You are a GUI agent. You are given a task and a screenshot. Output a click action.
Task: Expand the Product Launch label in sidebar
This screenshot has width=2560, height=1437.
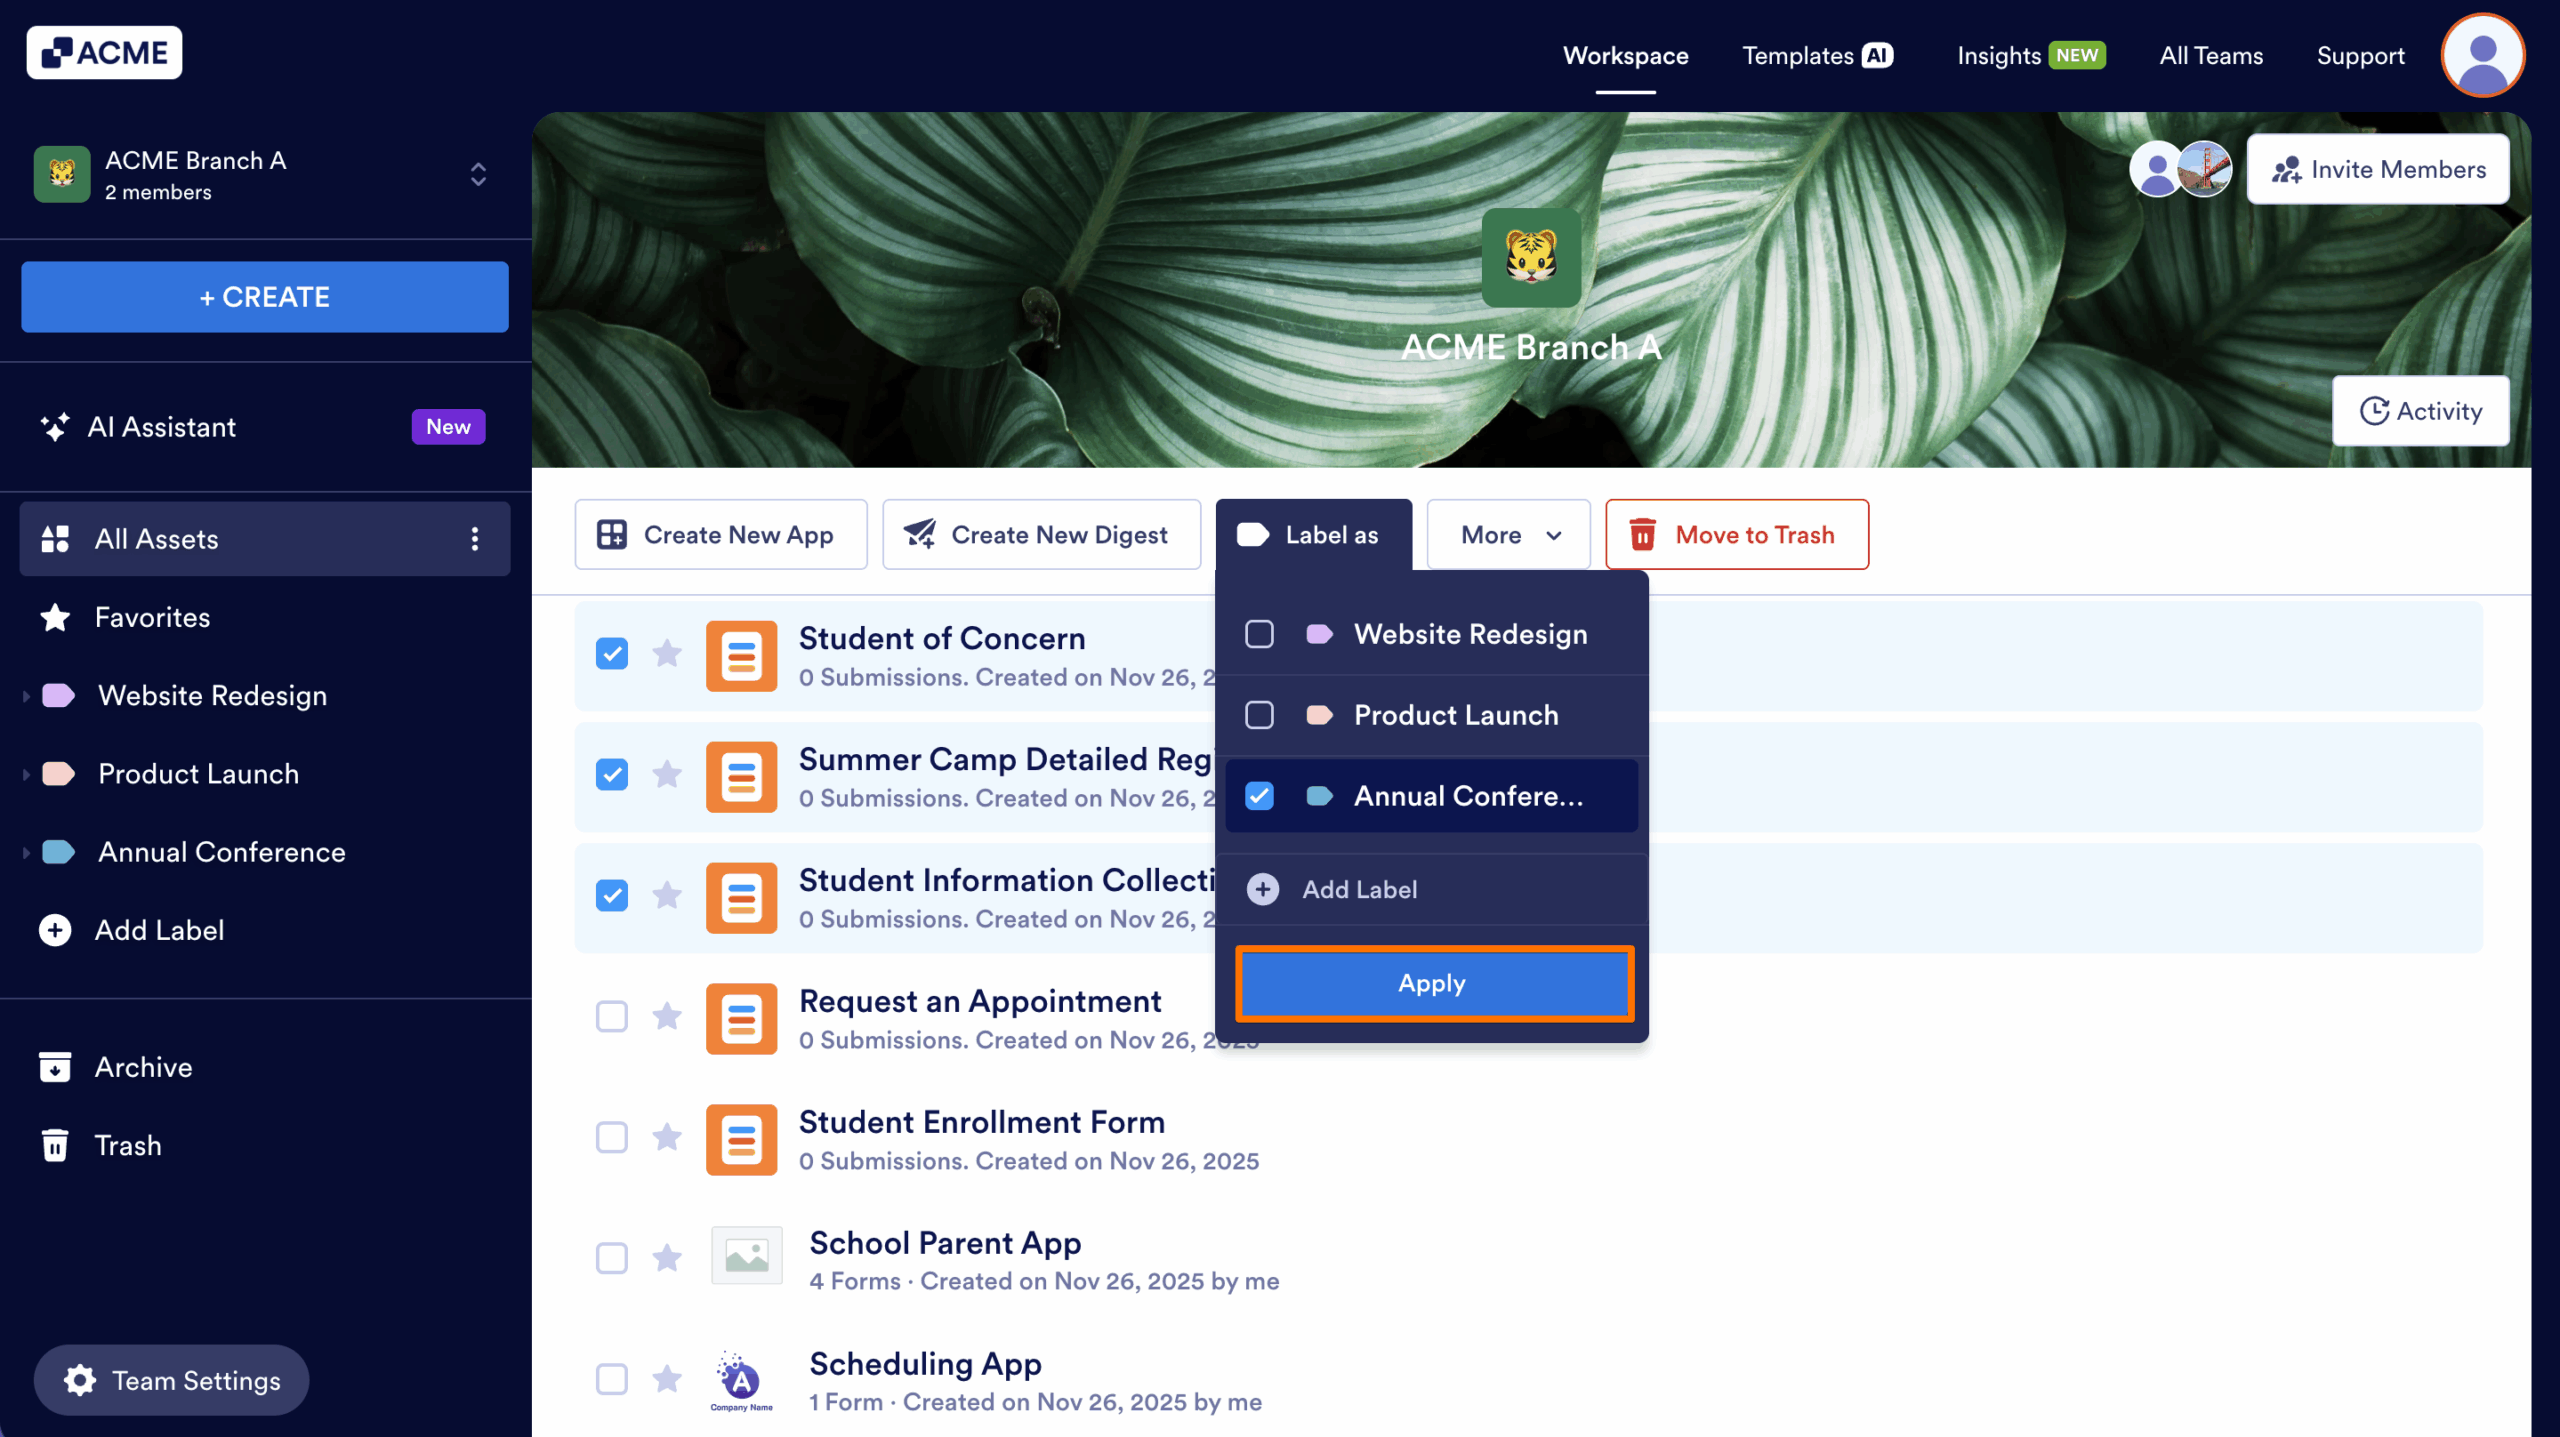[25, 773]
